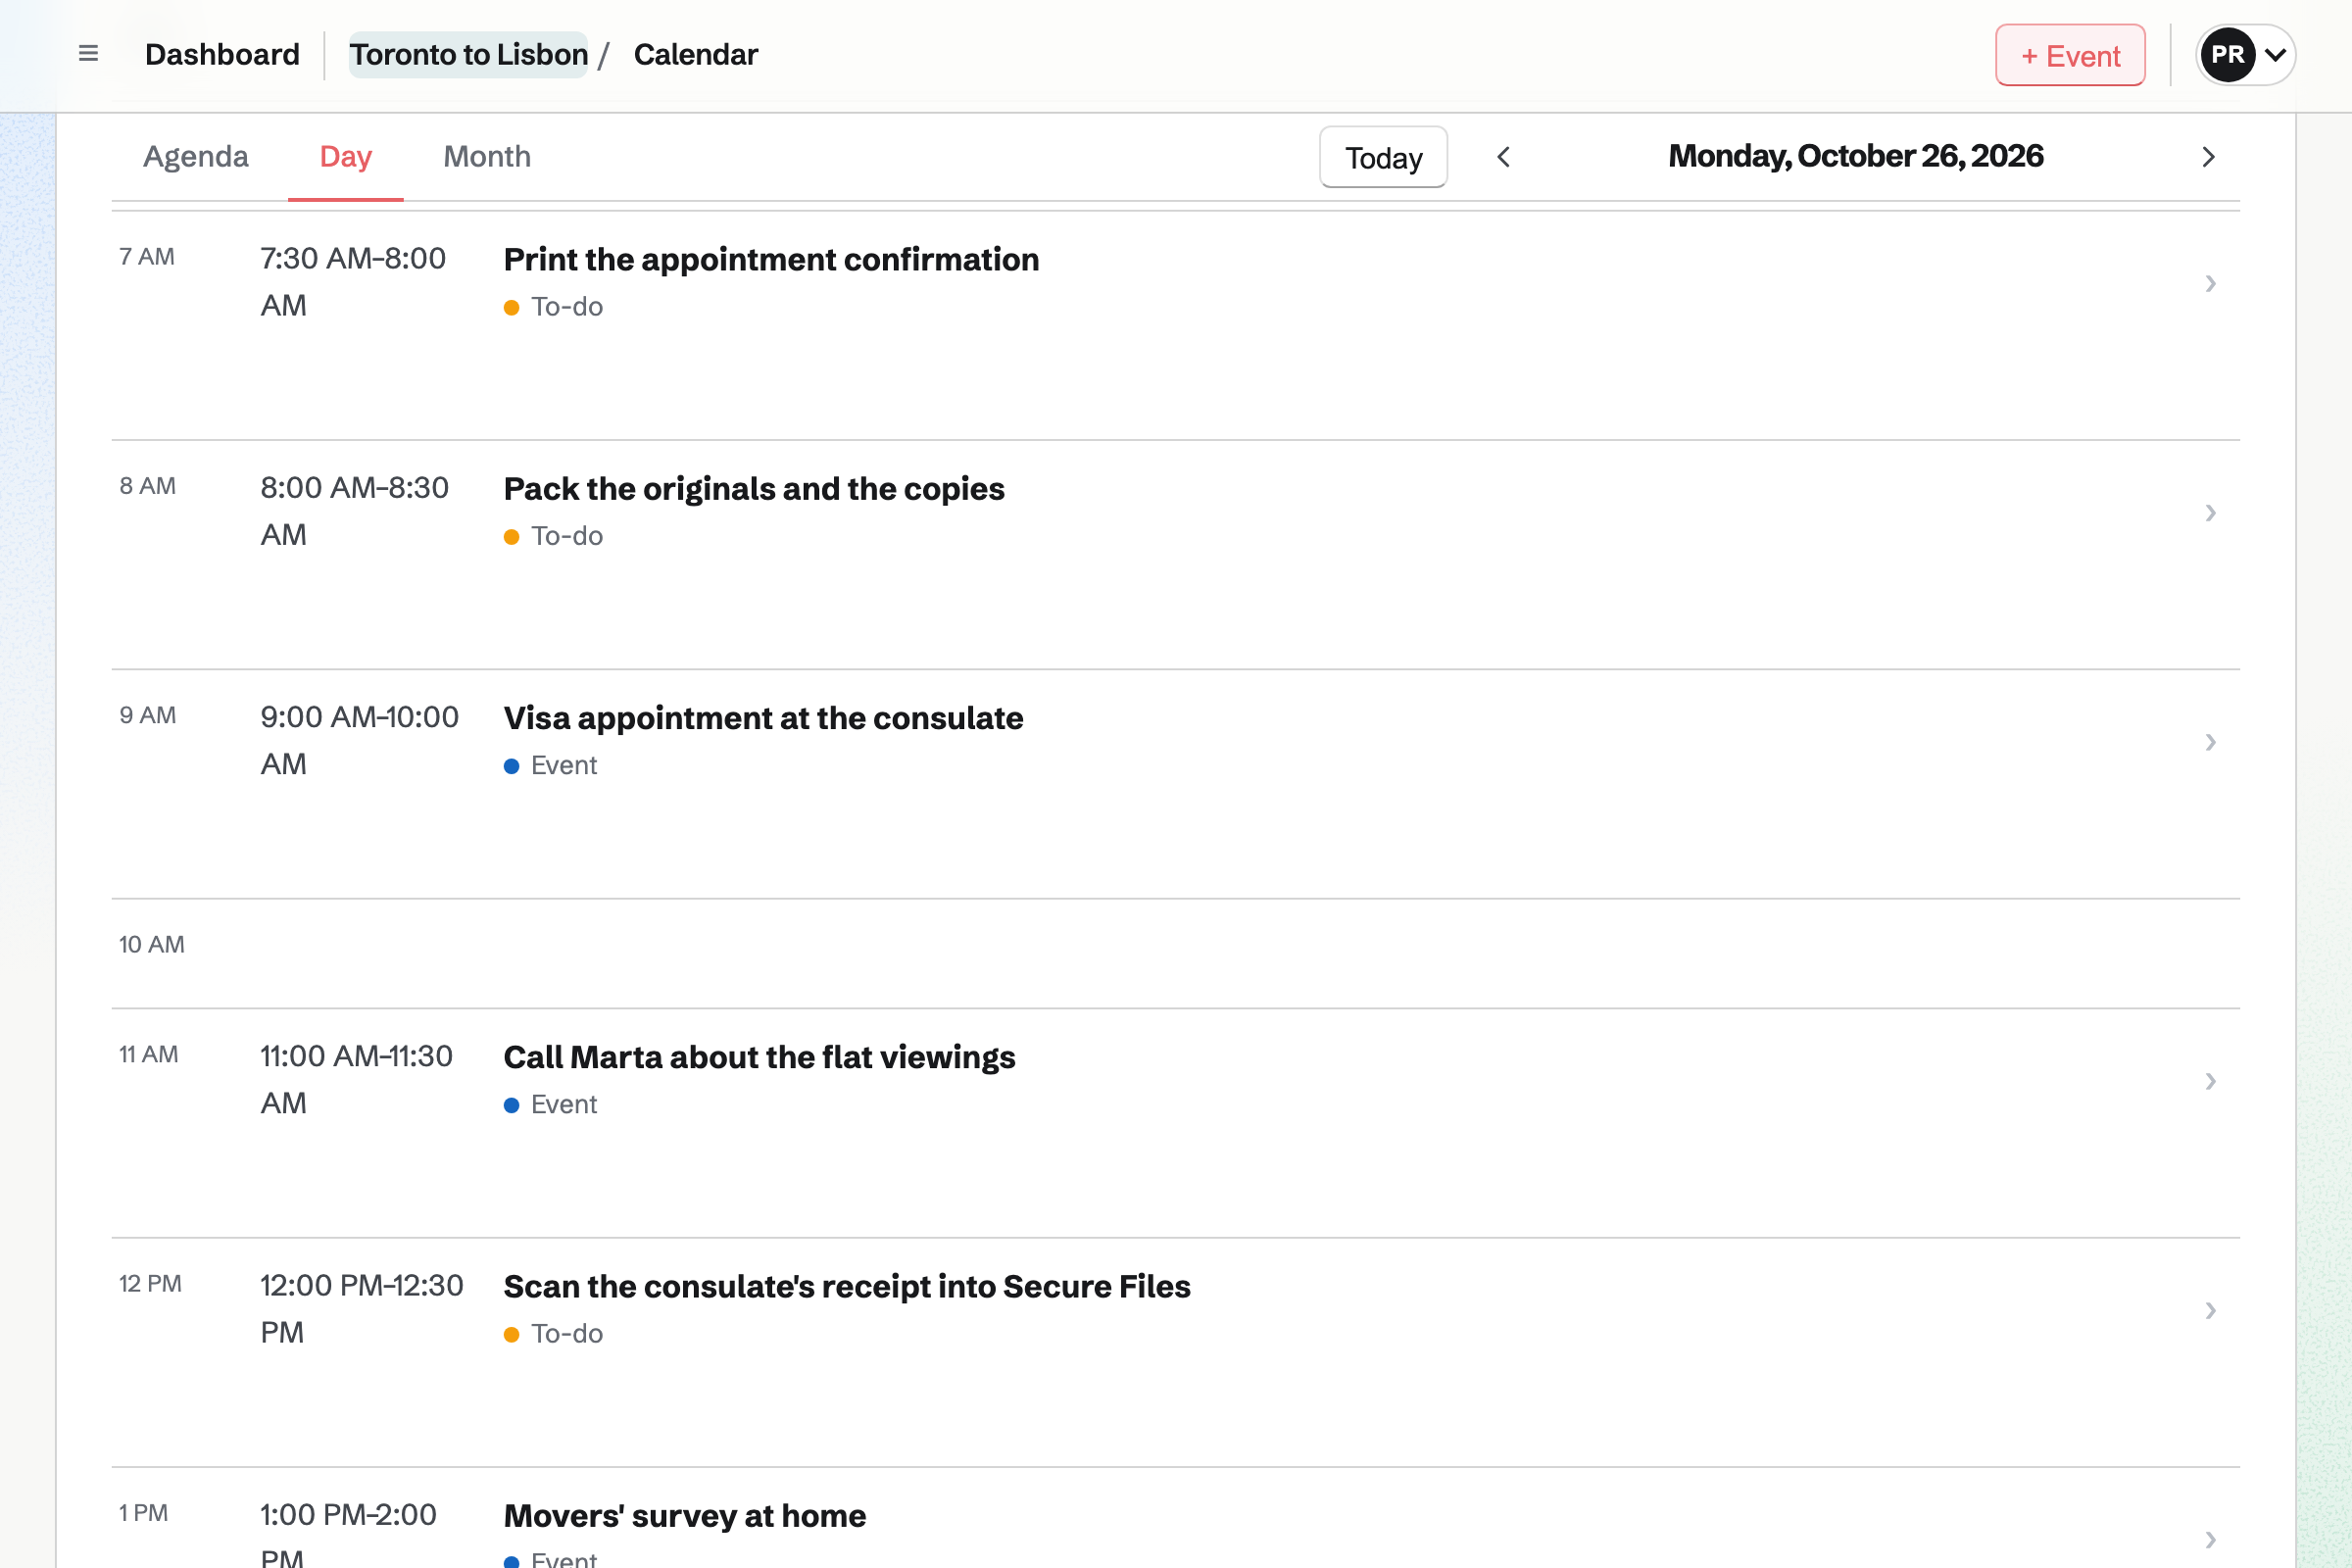Click Event label under Visa appointment
Screen dimensions: 2352x1568
click(564, 765)
